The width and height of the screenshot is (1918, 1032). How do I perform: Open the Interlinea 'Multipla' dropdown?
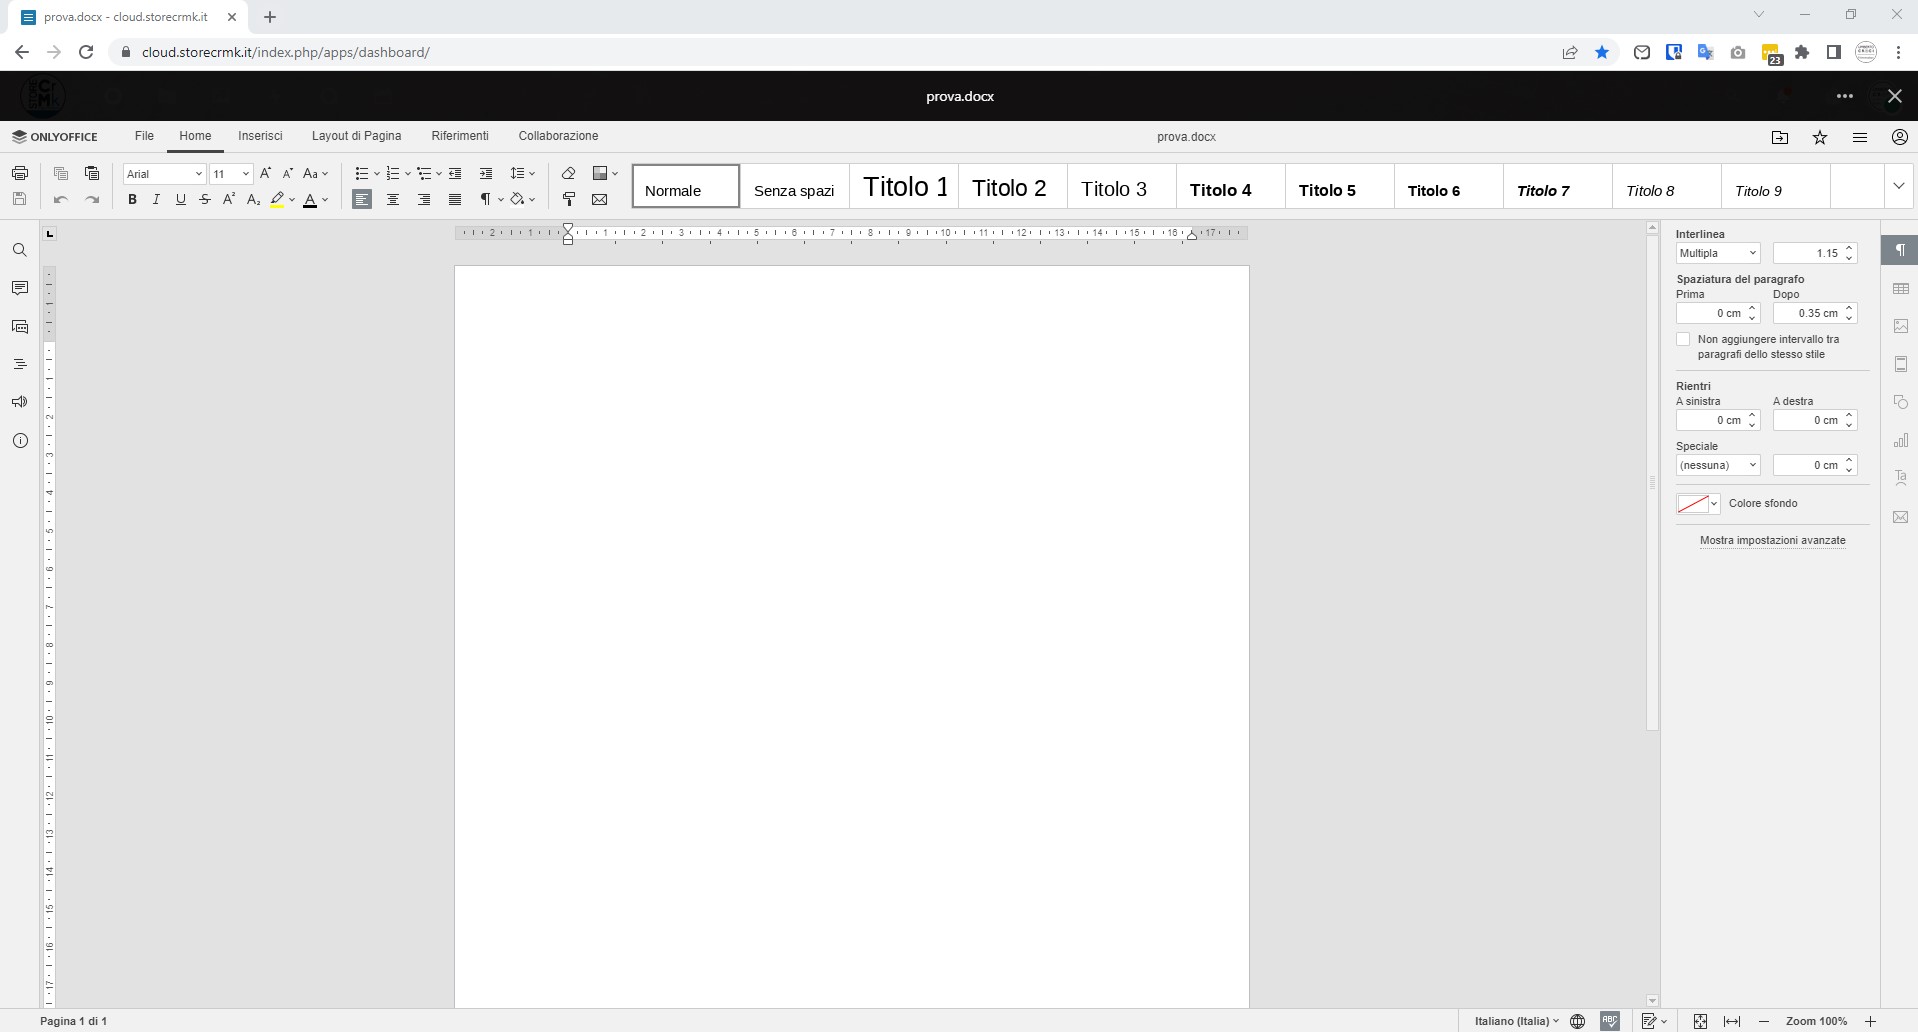click(x=1717, y=253)
